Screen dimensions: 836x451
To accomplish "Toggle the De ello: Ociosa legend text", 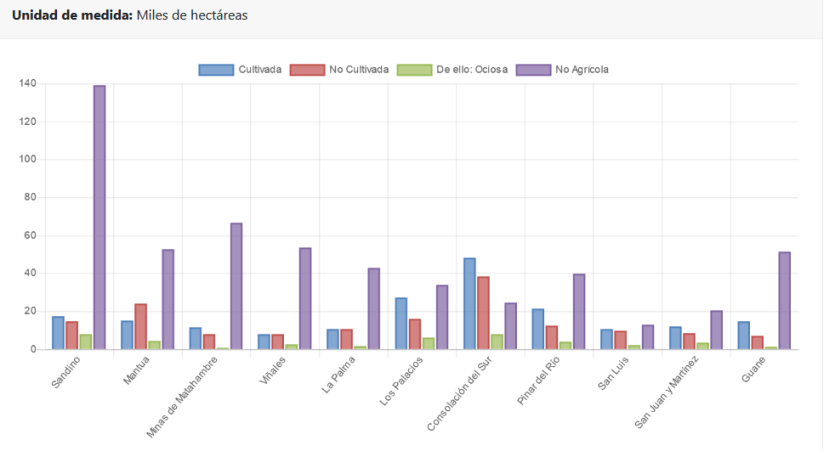I will point(471,70).
